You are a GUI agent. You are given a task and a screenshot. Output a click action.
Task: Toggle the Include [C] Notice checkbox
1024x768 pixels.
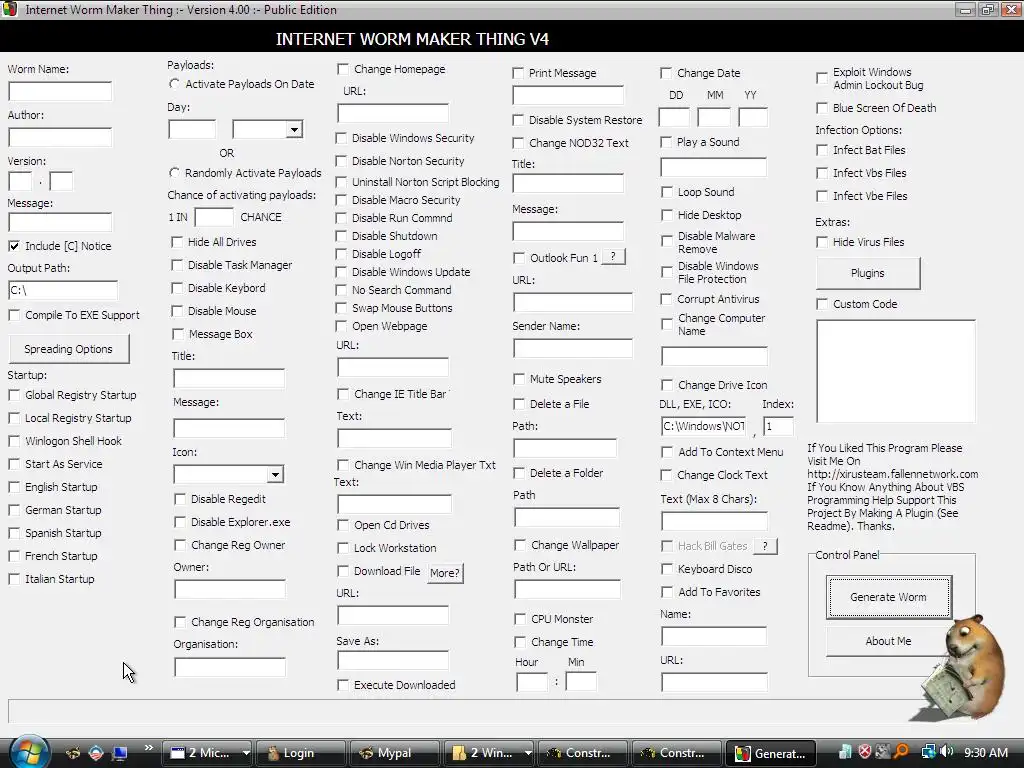click(x=14, y=246)
